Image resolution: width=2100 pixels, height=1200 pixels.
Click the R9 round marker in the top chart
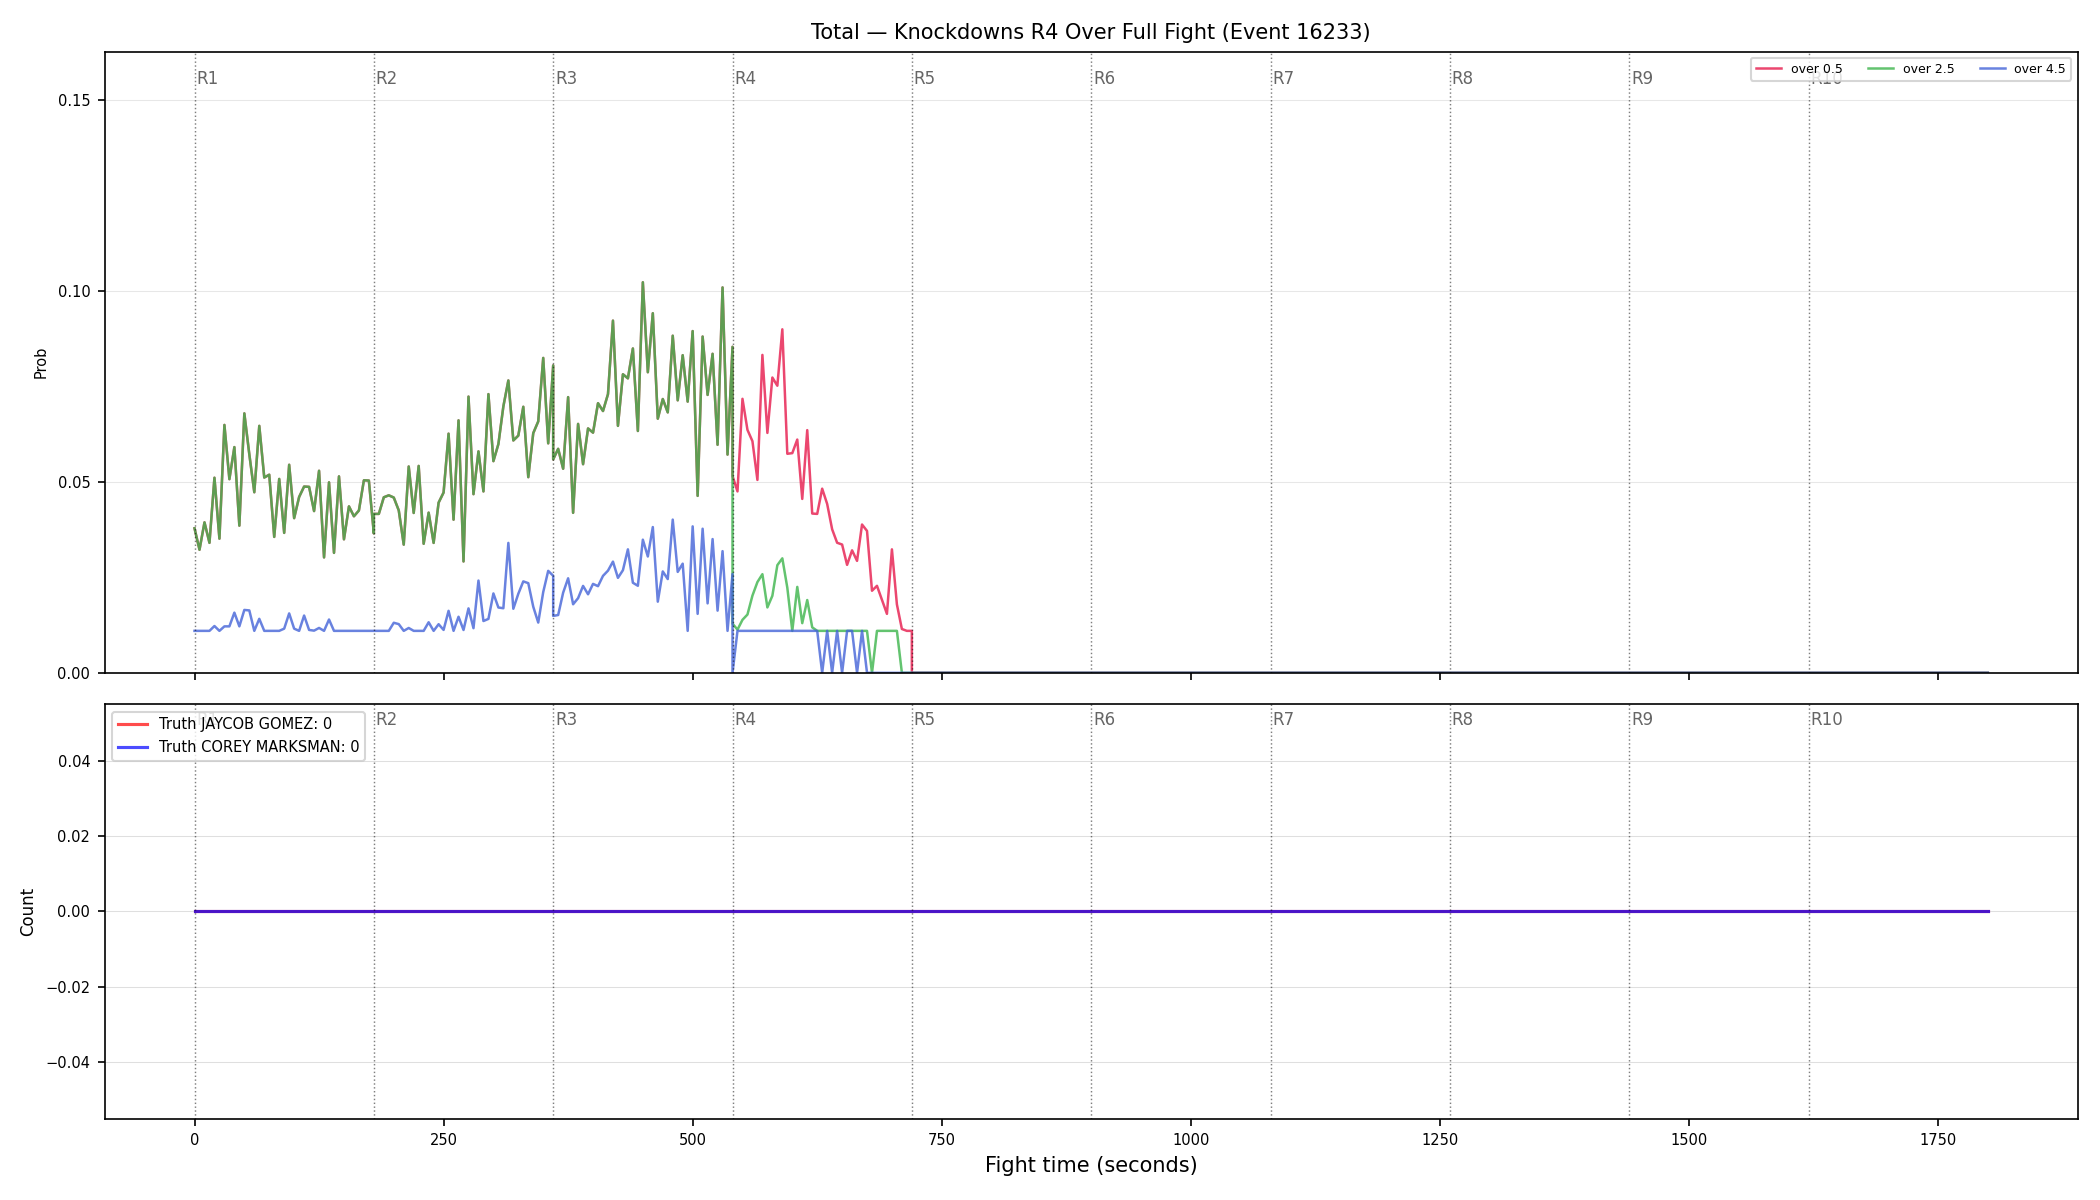pyautogui.click(x=1642, y=78)
